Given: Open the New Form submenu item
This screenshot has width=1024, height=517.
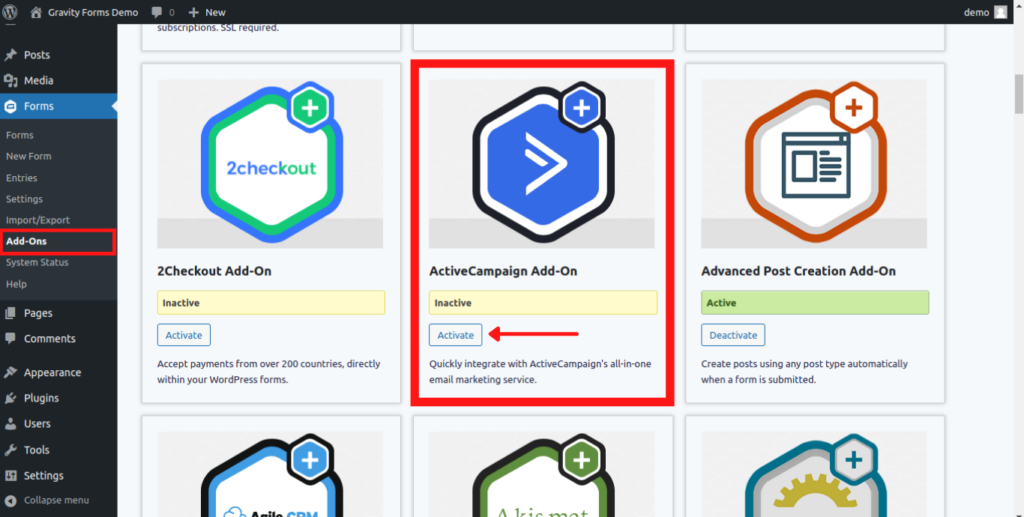Looking at the screenshot, I should (x=29, y=157).
